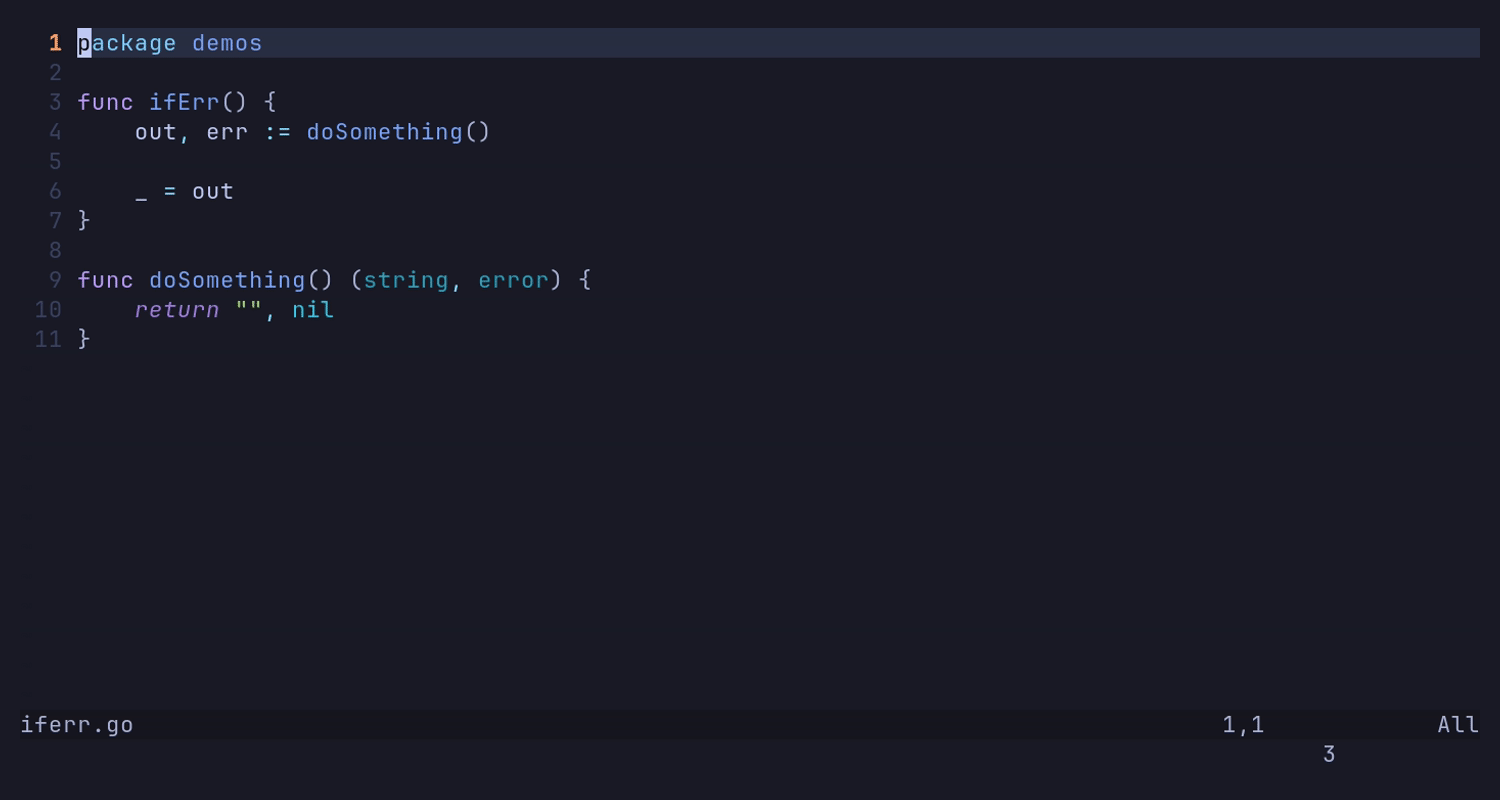Click the empty string literal on line 10
1500x800 pixels.
pyautogui.click(x=248, y=310)
